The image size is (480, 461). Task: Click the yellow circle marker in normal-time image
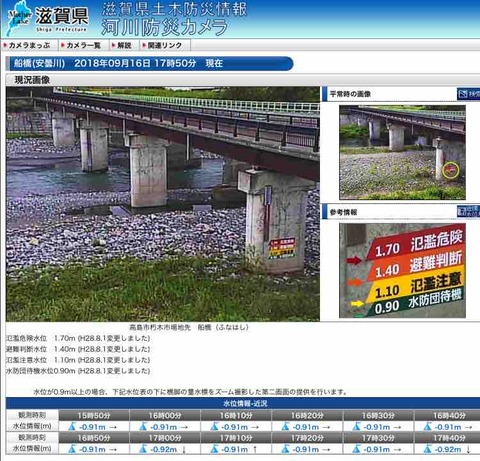[x=450, y=170]
